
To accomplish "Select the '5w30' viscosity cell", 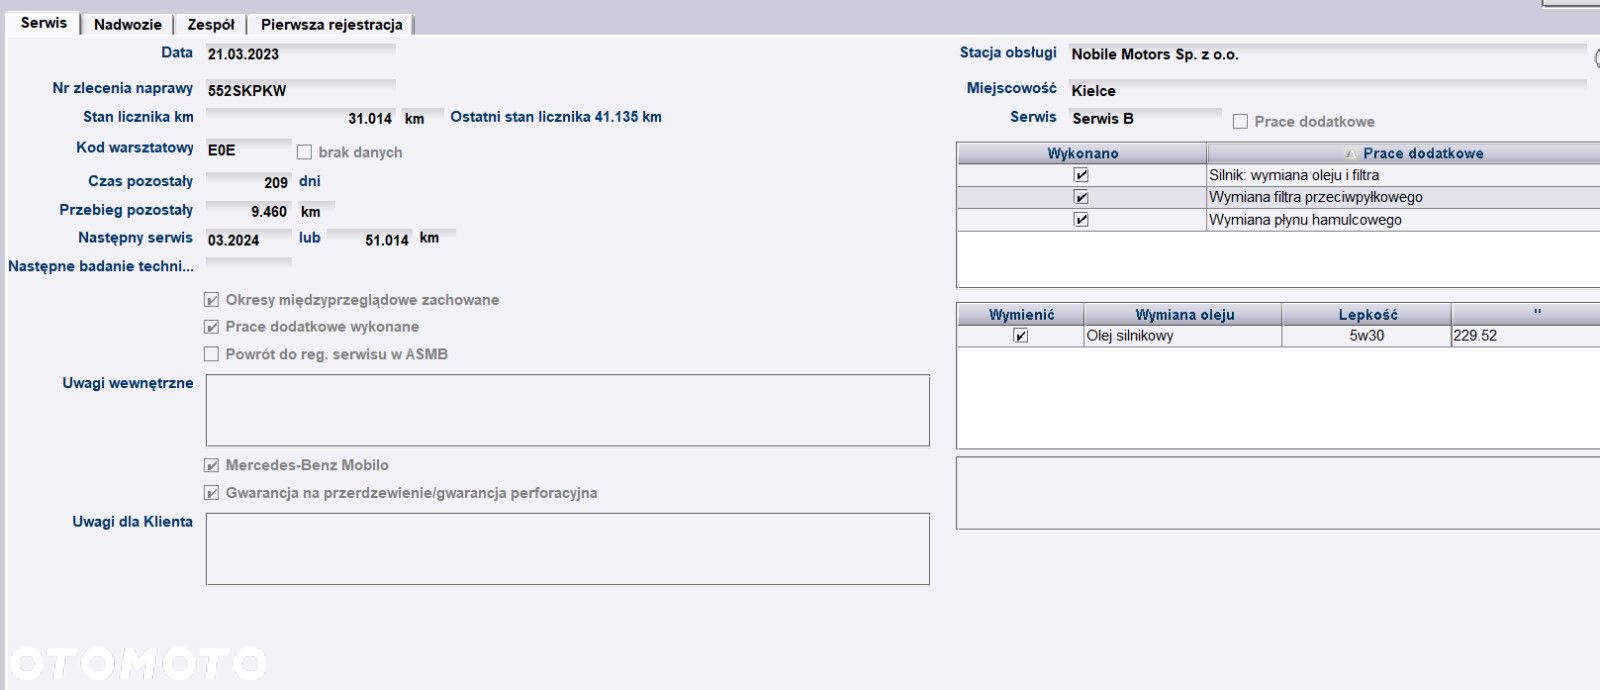I will 1367,336.
